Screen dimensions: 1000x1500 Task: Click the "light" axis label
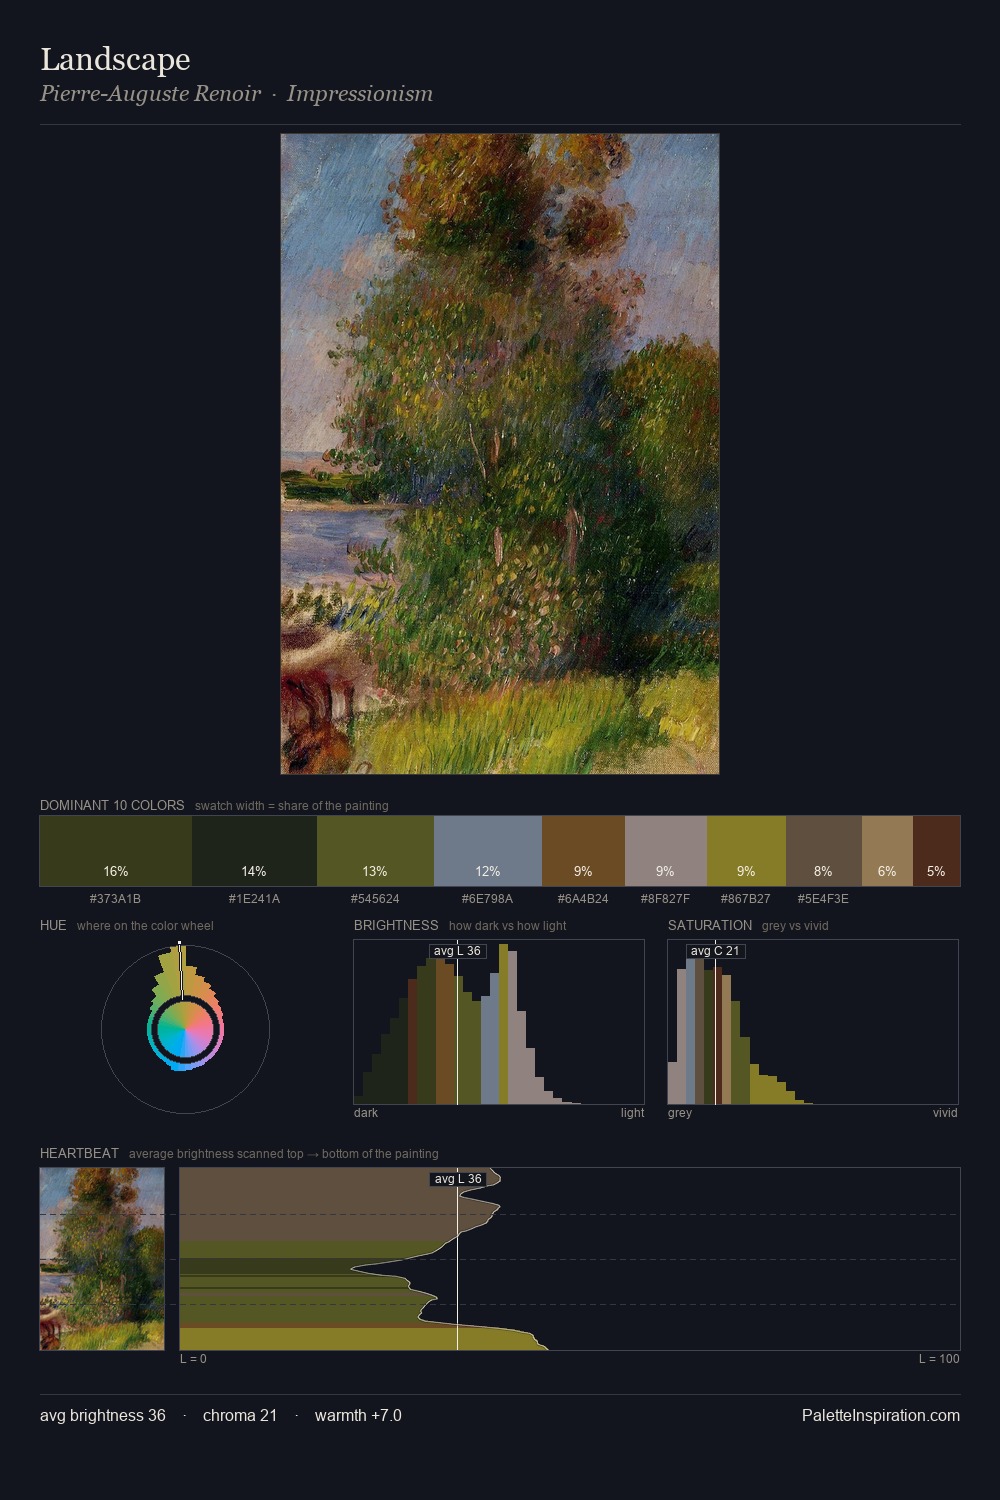tap(632, 1113)
